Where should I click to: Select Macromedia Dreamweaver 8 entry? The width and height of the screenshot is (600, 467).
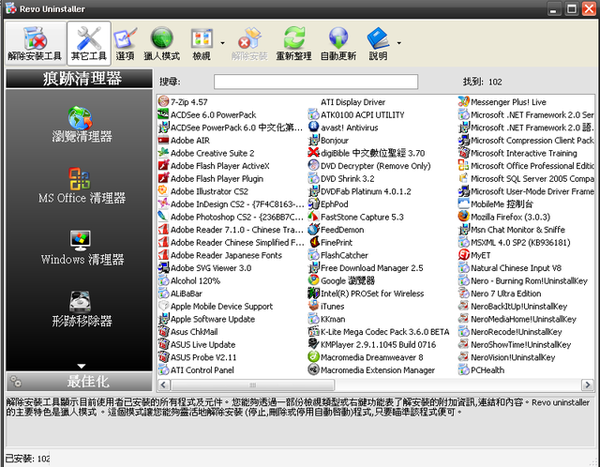pos(365,358)
